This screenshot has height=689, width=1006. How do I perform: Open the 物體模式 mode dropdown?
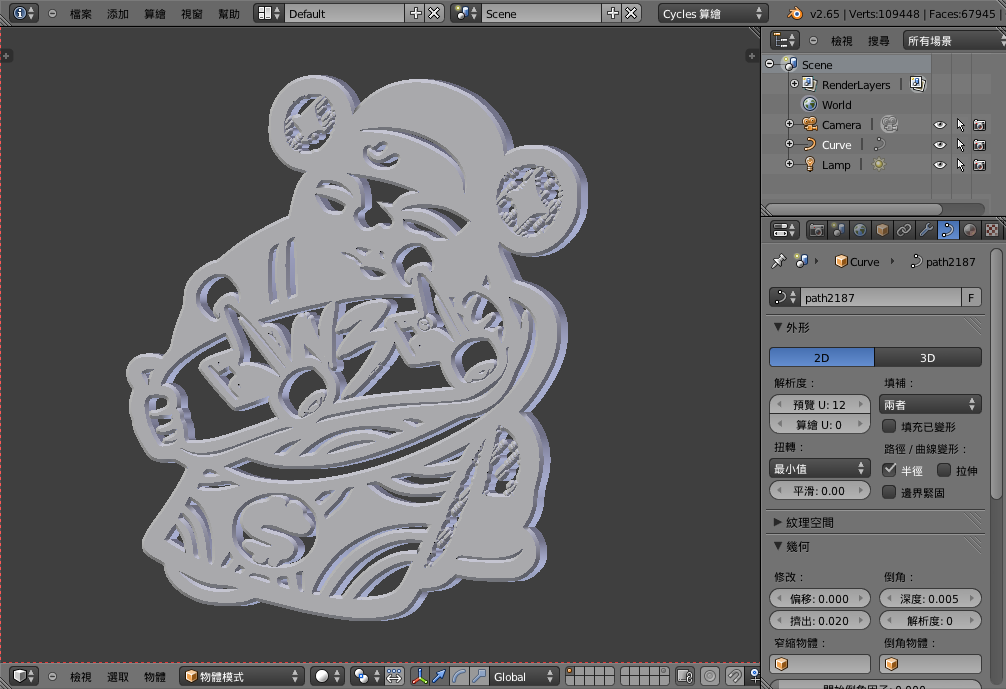tap(241, 676)
